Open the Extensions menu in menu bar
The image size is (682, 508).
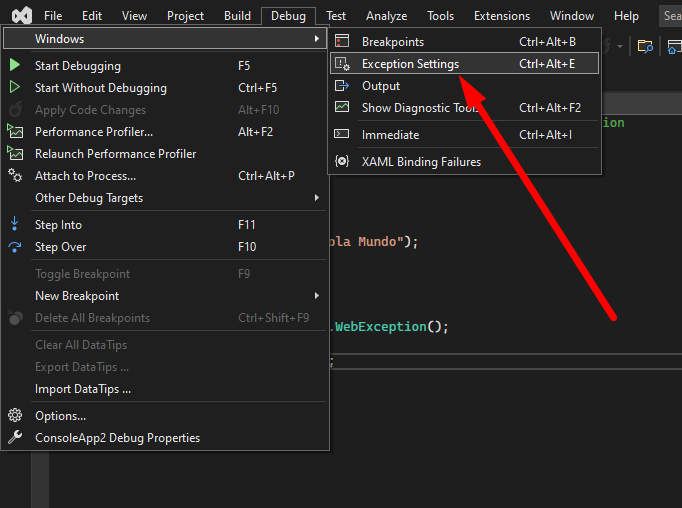[502, 16]
